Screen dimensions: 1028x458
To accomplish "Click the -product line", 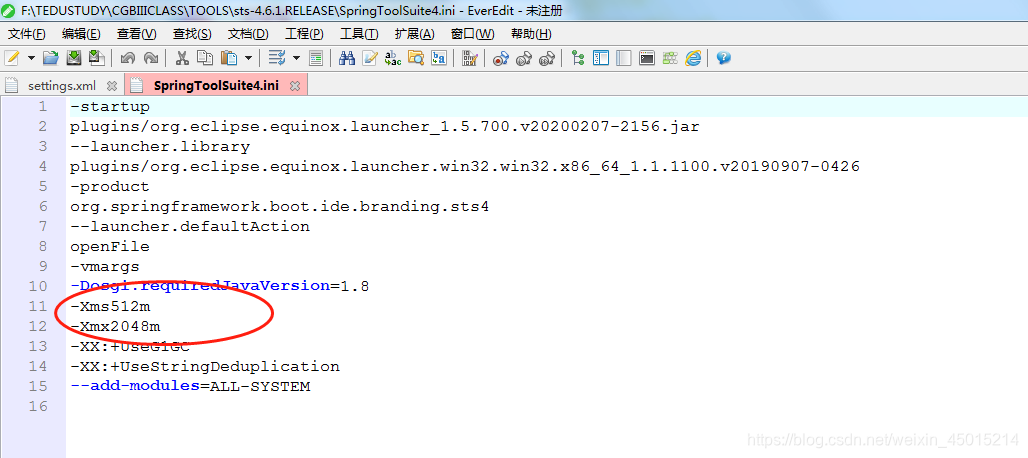I will pyautogui.click(x=110, y=186).
